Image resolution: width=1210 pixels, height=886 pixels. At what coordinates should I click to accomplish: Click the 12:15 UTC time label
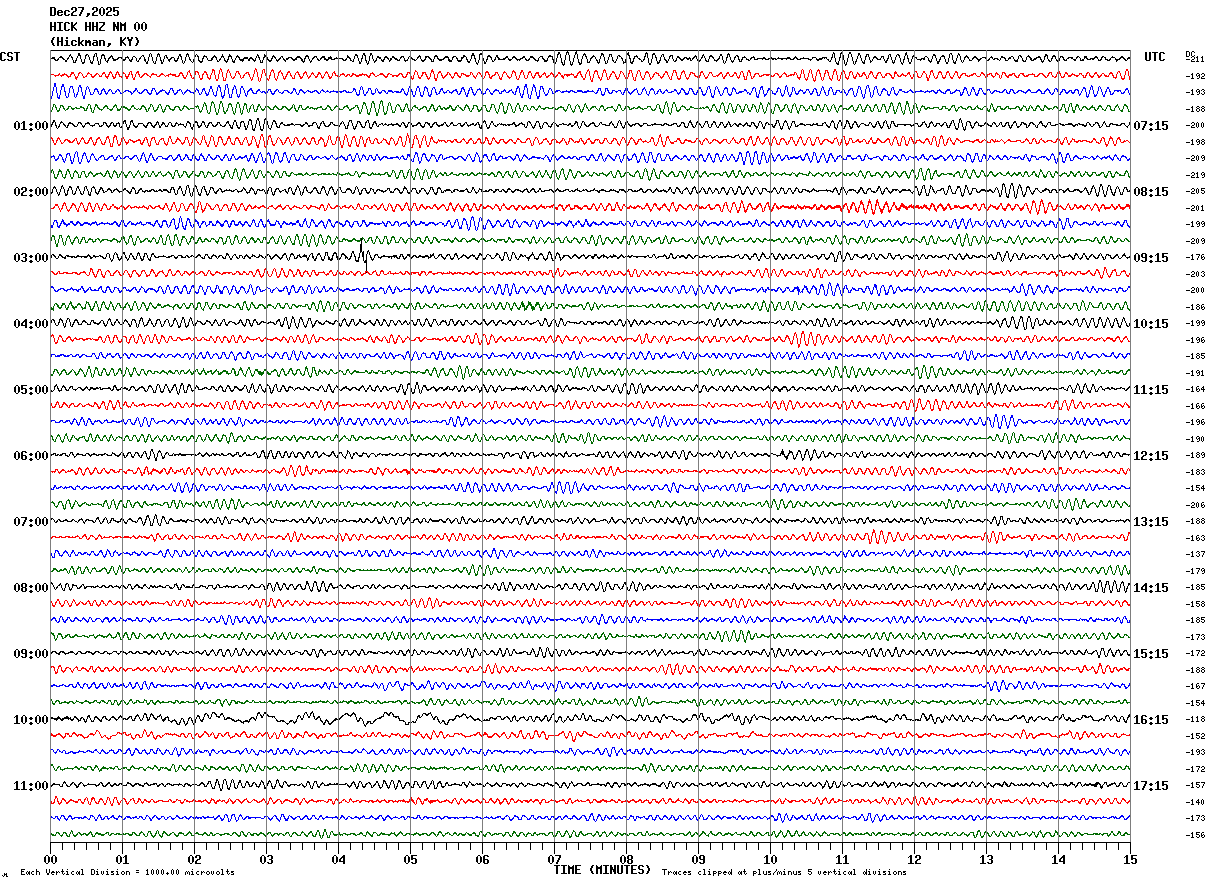[x=1151, y=456]
